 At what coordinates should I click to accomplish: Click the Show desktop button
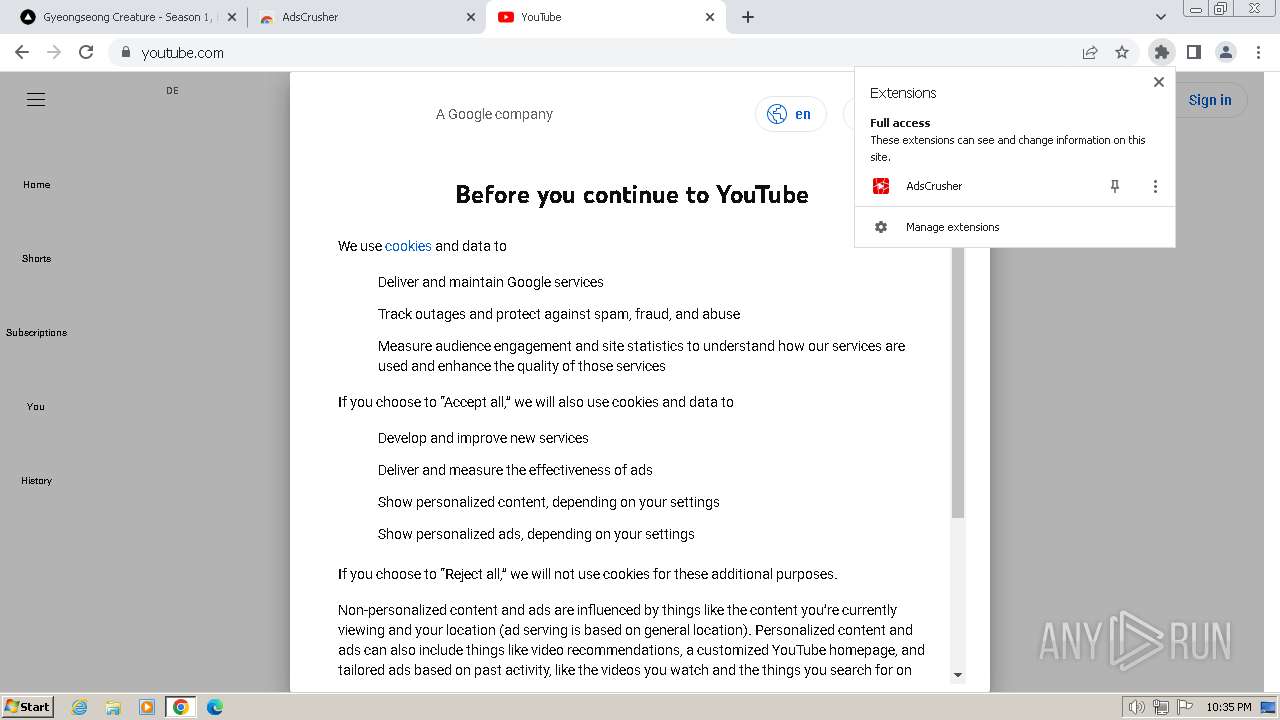pos(1269,707)
